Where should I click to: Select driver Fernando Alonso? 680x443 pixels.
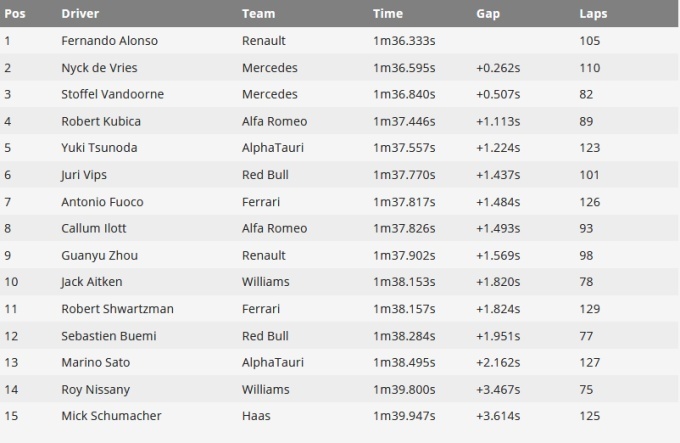109,41
